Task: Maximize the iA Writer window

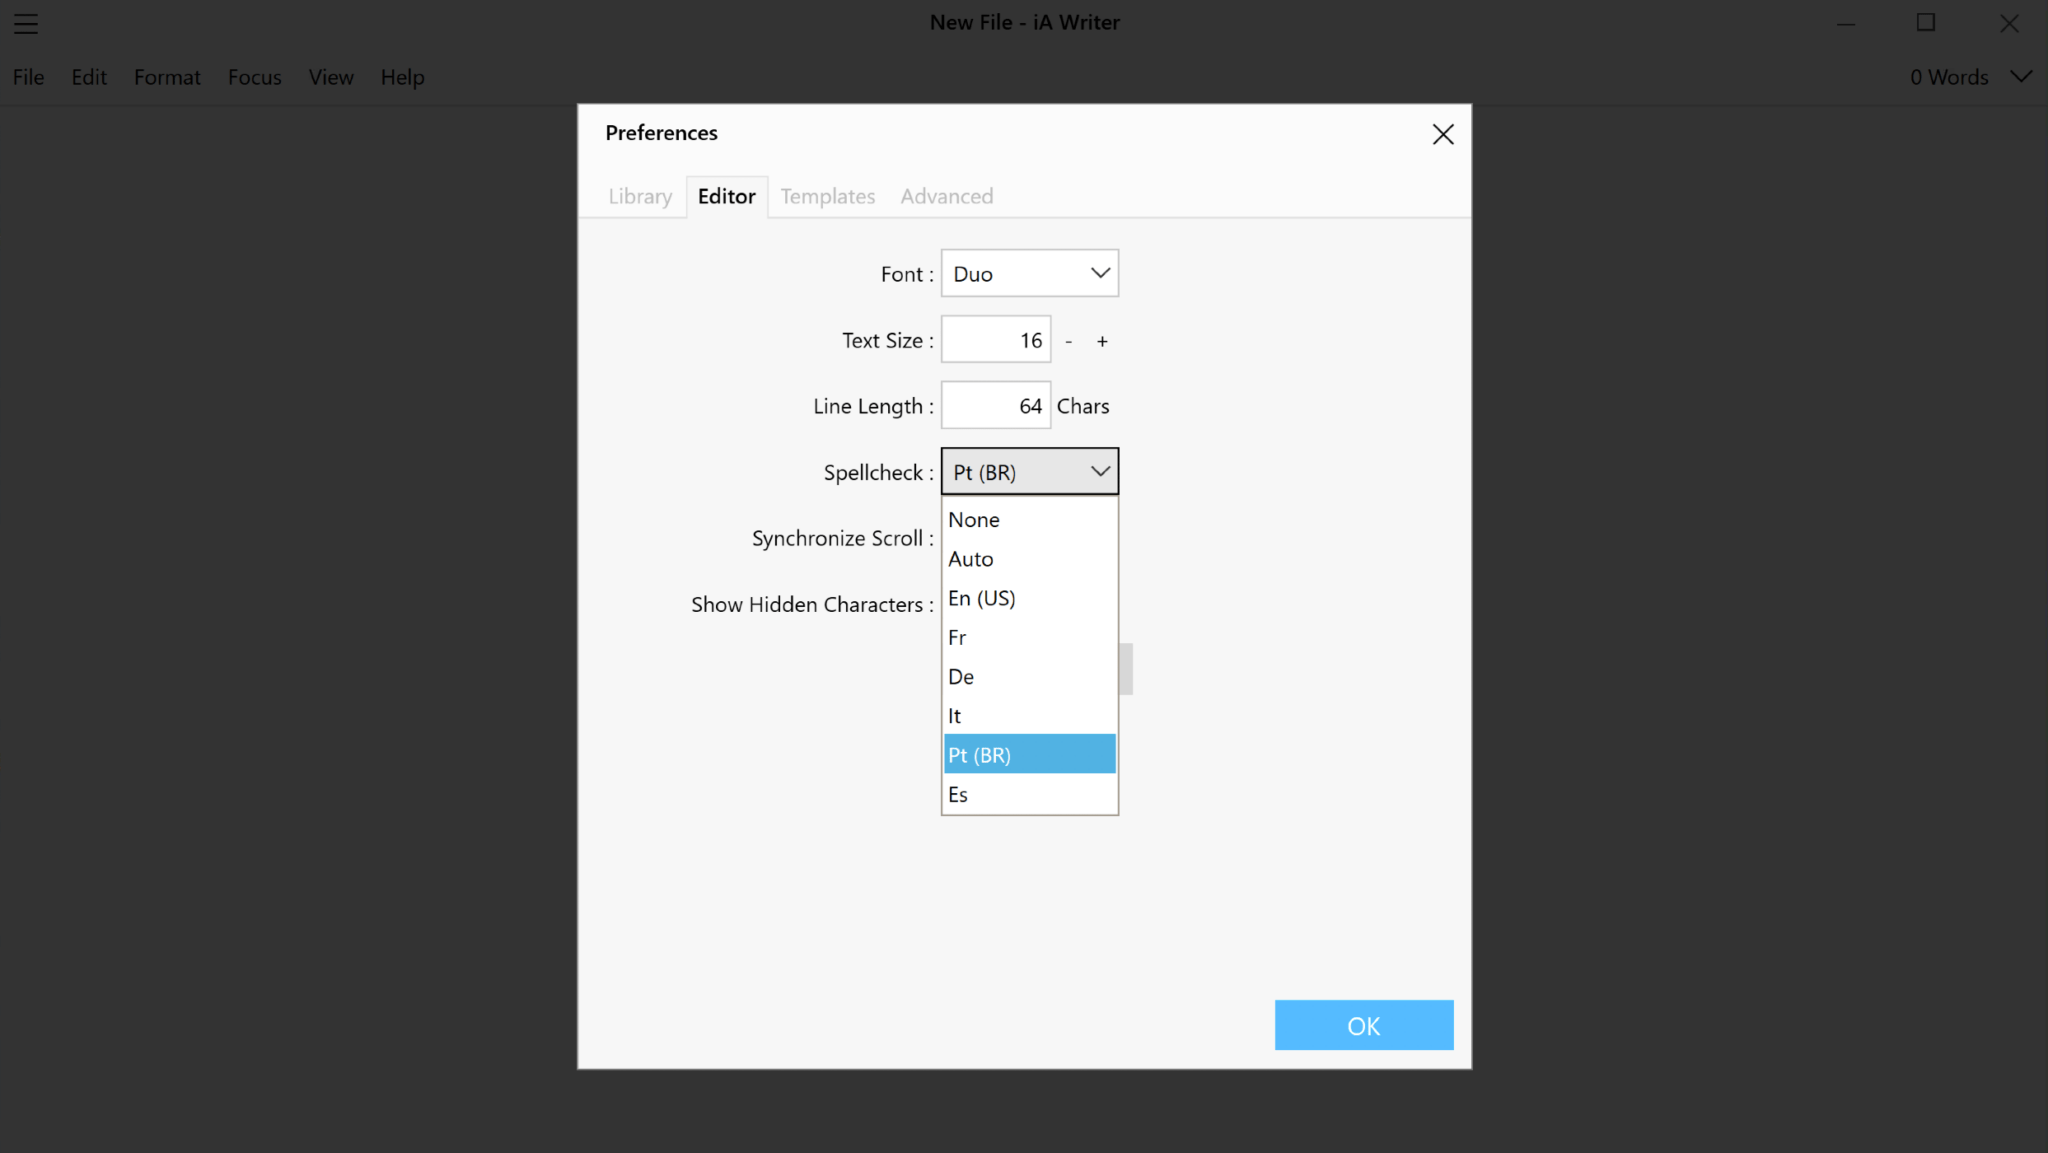Action: 1926,23
